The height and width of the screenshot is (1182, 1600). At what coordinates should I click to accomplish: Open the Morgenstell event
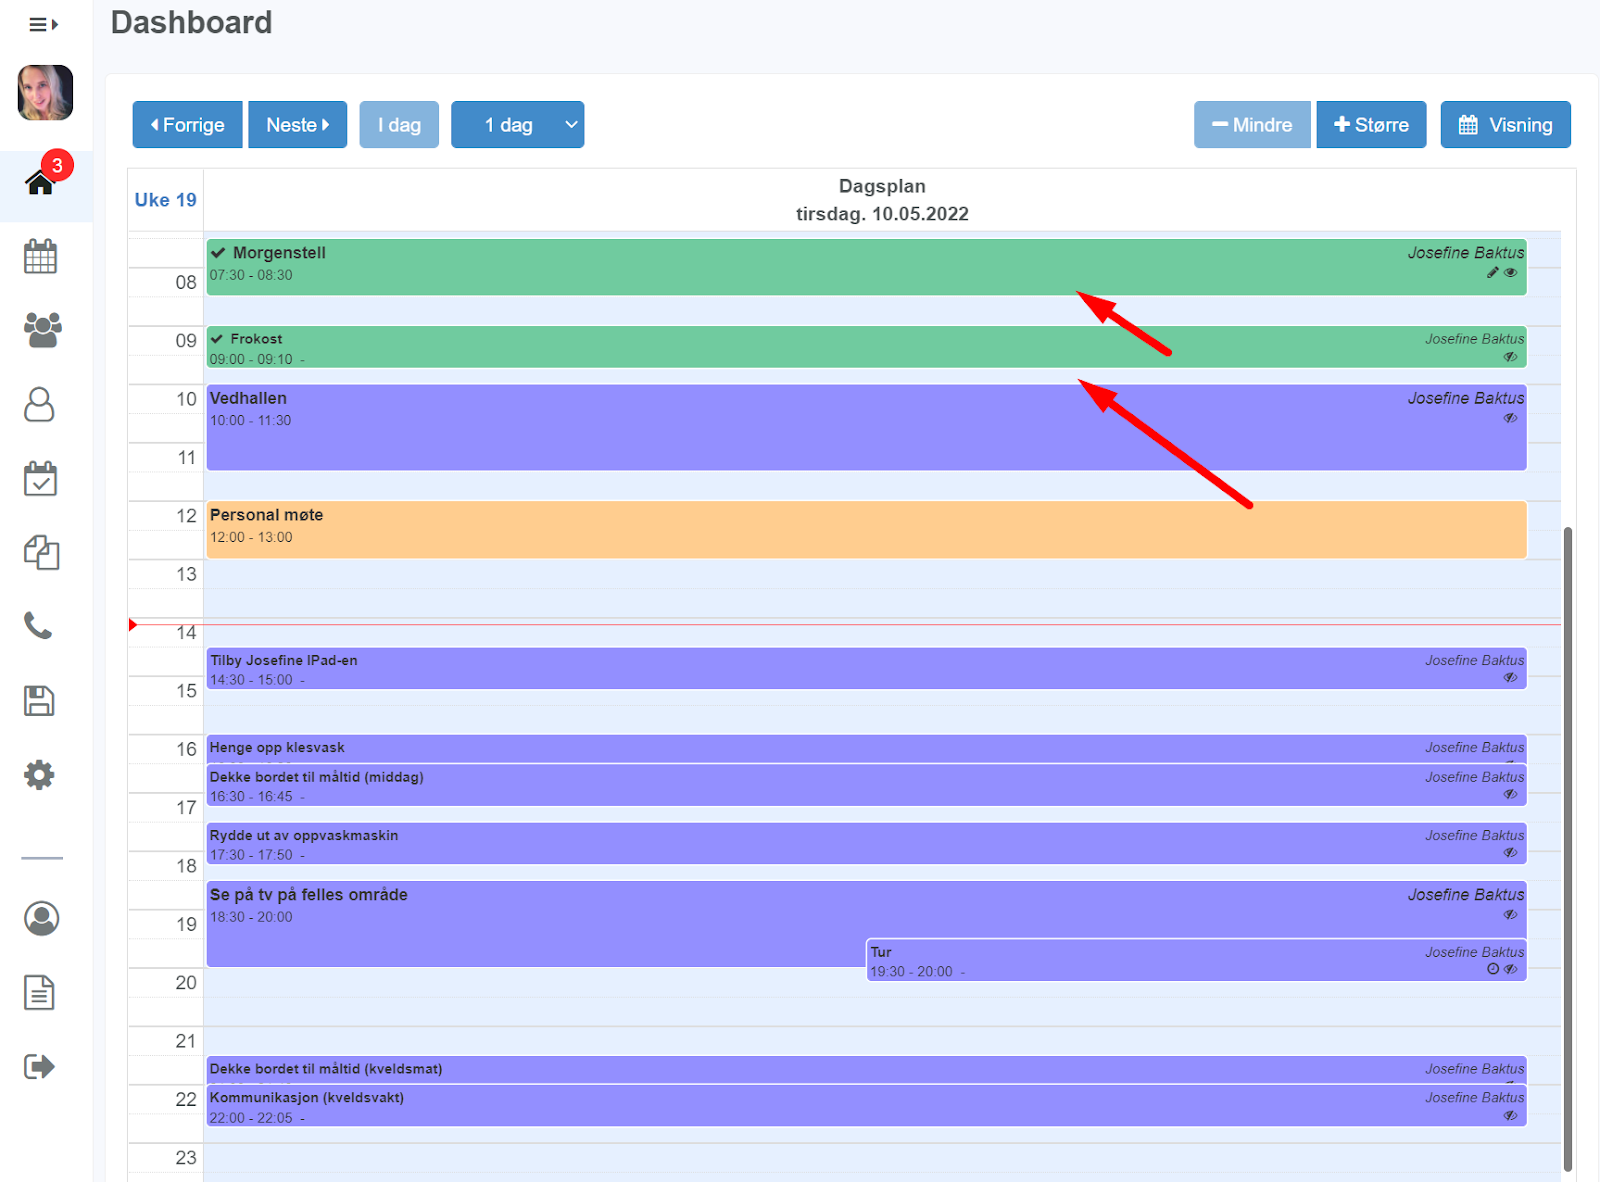coord(866,267)
